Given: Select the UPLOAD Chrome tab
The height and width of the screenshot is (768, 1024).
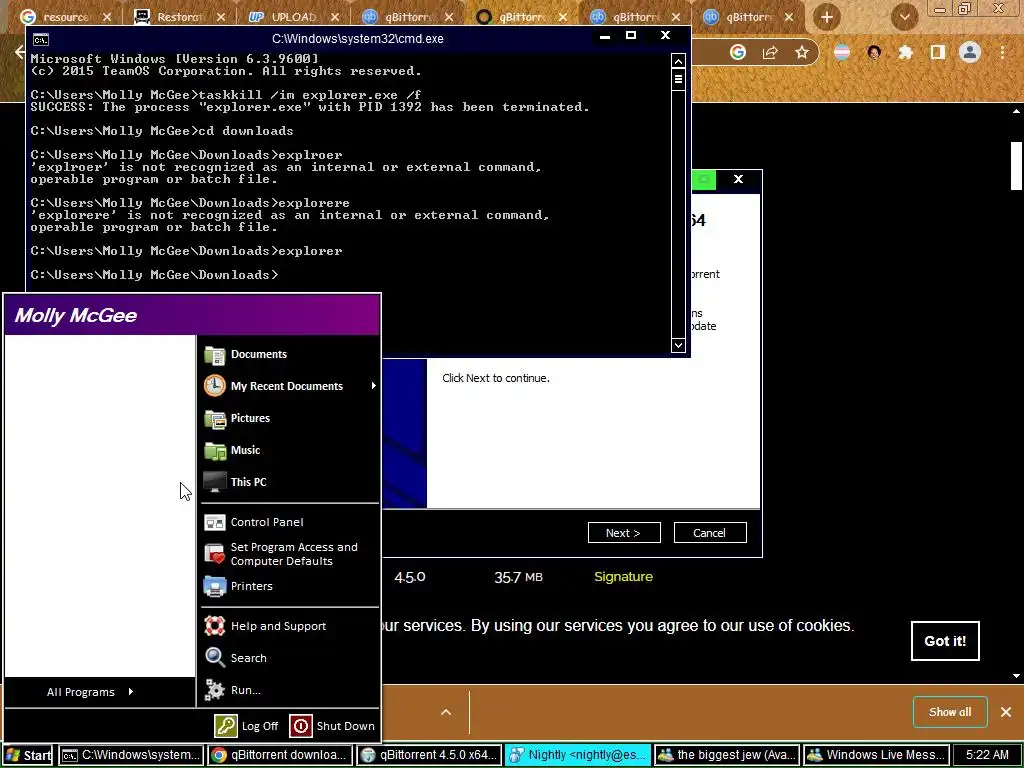Looking at the screenshot, I should 293,17.
